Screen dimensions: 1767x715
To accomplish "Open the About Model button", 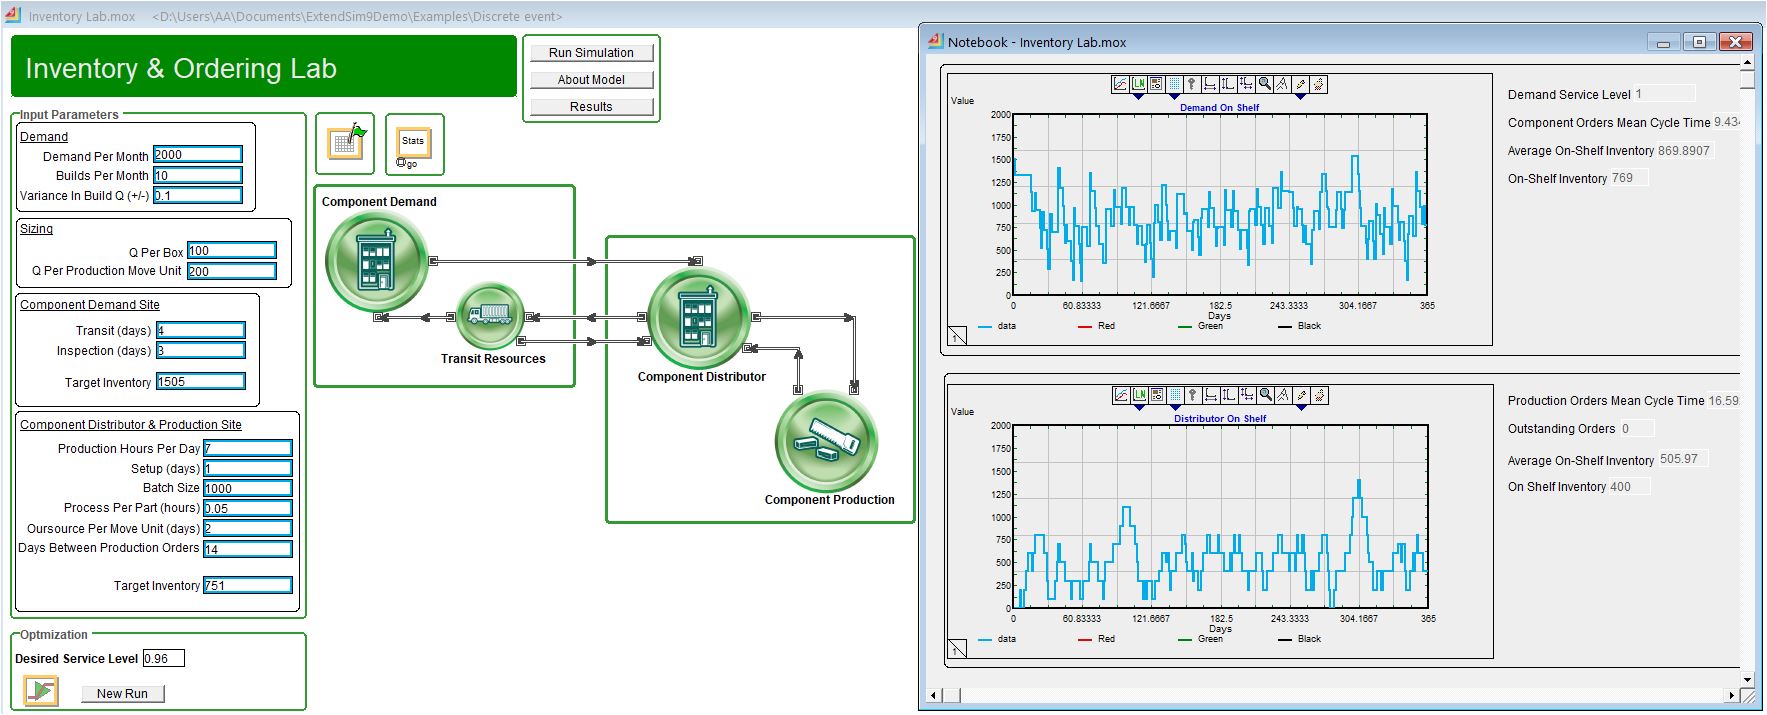I will [x=591, y=80].
